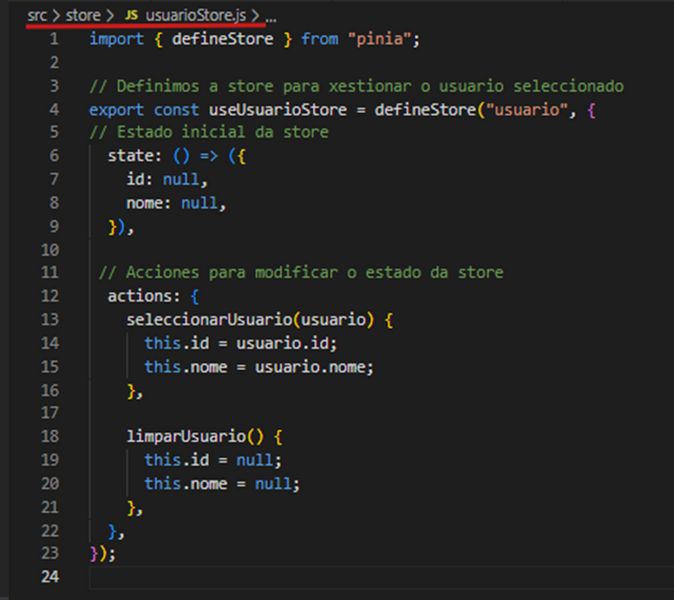Click the chevron after 'store' breadcrumb
This screenshot has height=600, width=674.
tap(110, 16)
